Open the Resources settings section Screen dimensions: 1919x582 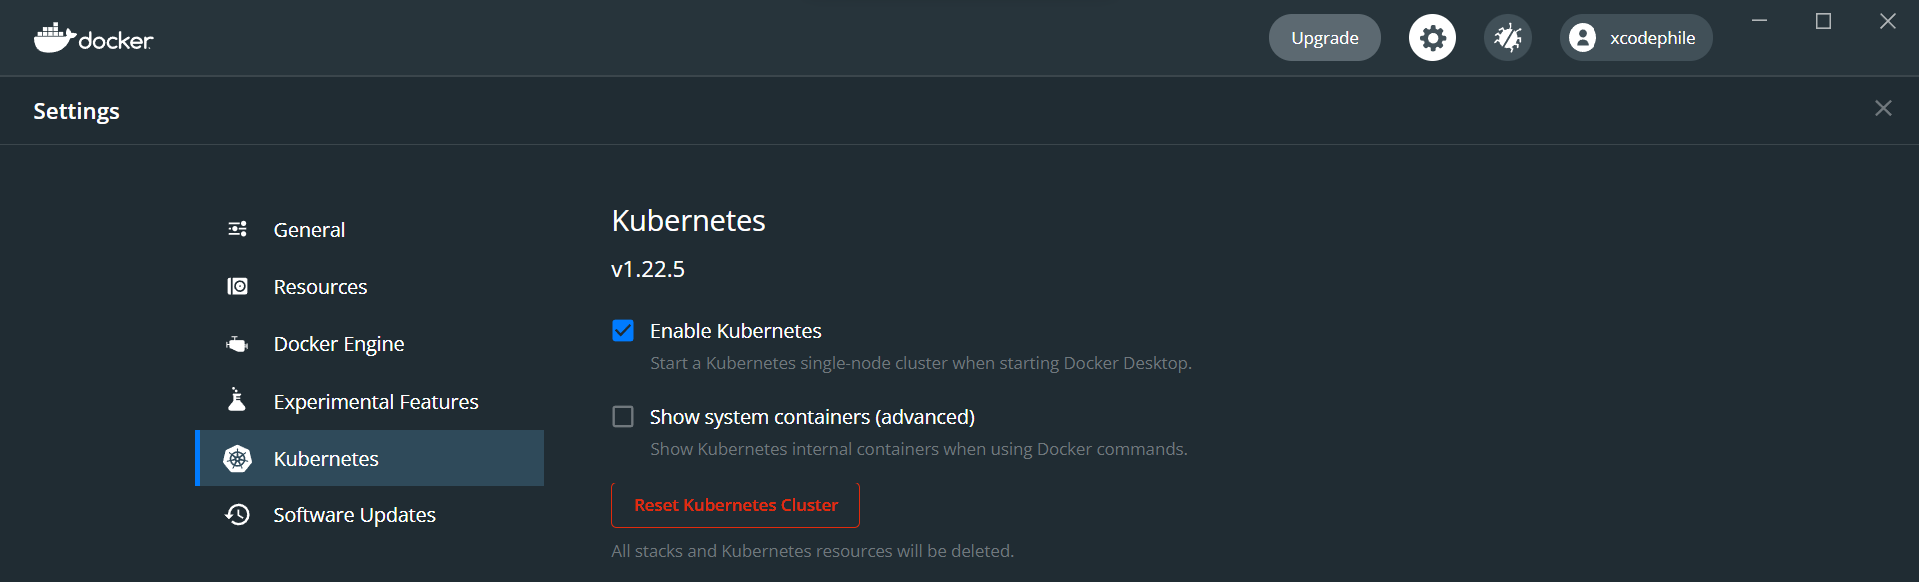(370, 287)
